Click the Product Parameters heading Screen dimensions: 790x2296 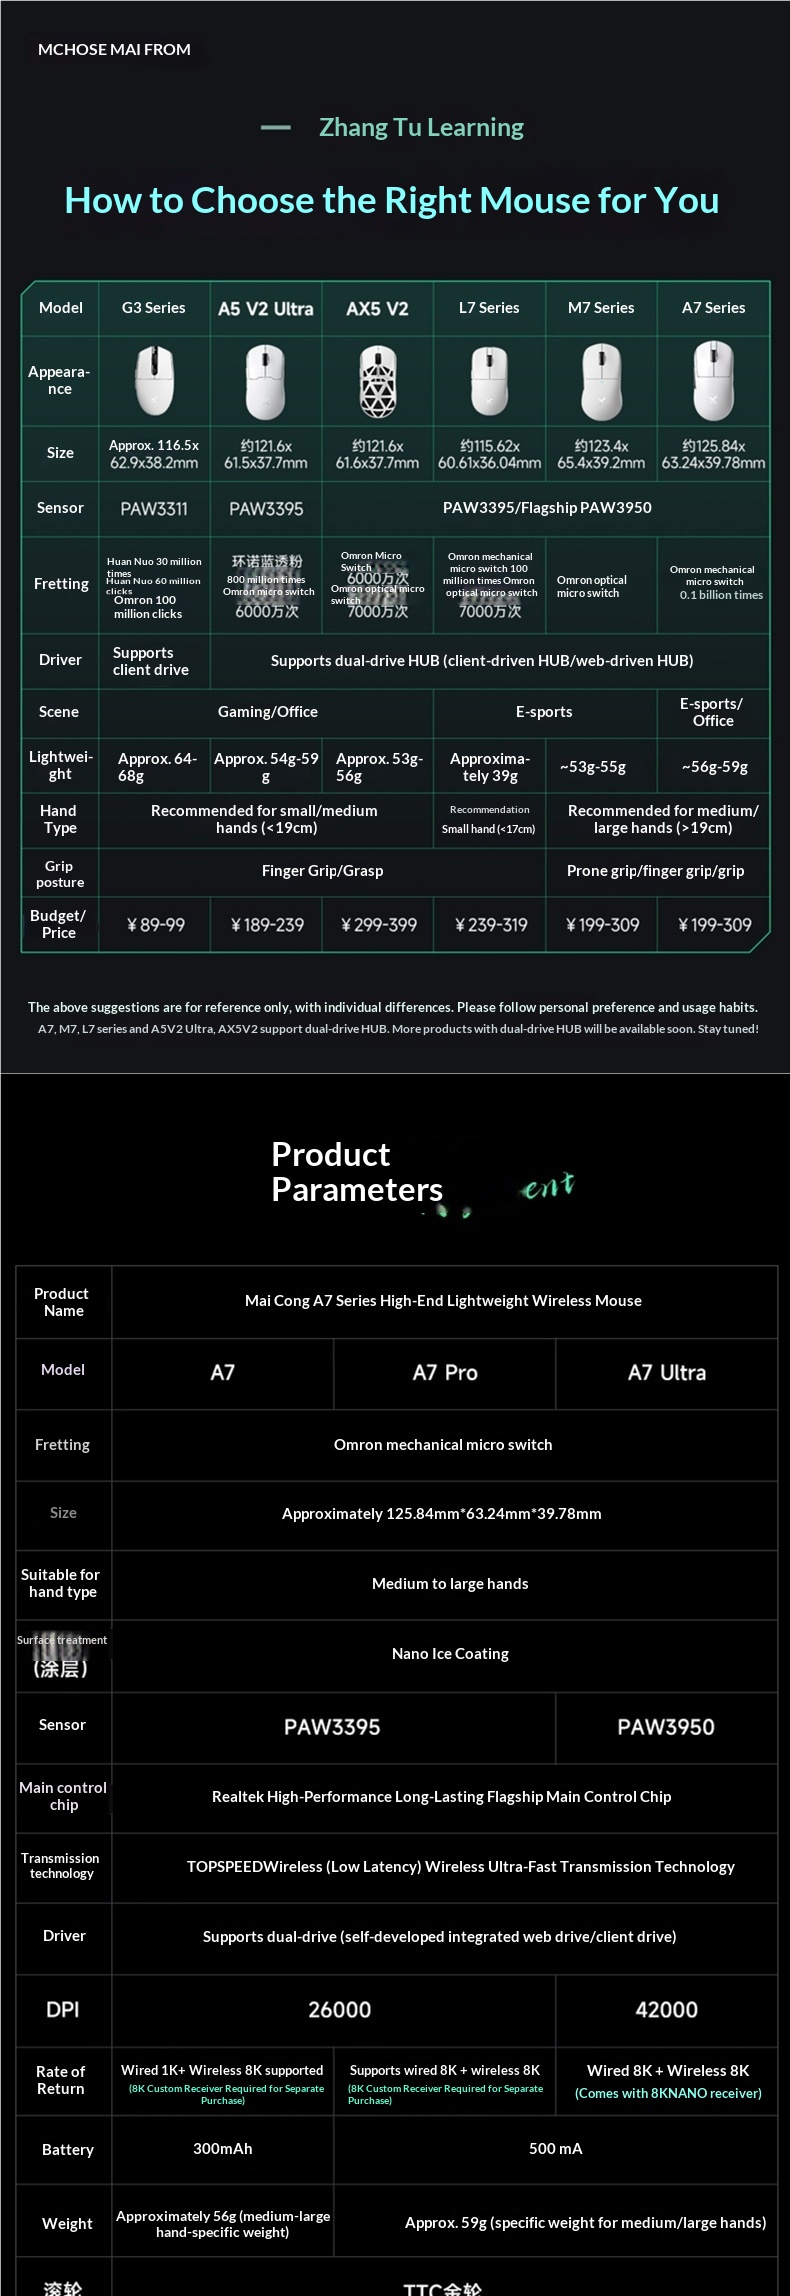coord(356,1172)
